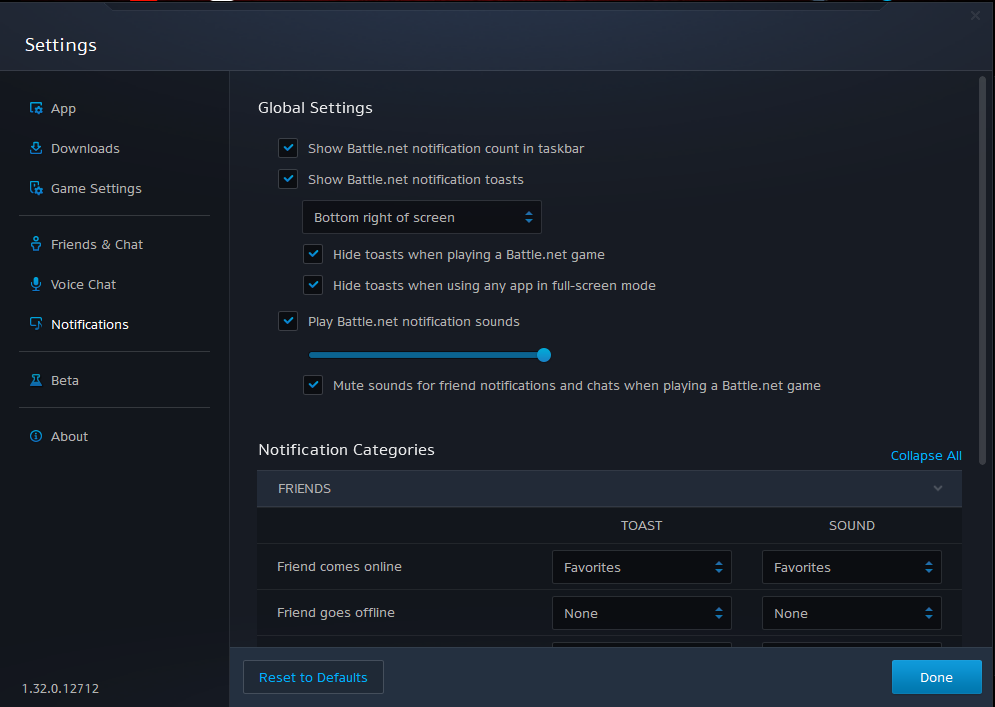Click the Reset to Defaults button
Screen dimensions: 995x707
pos(313,677)
